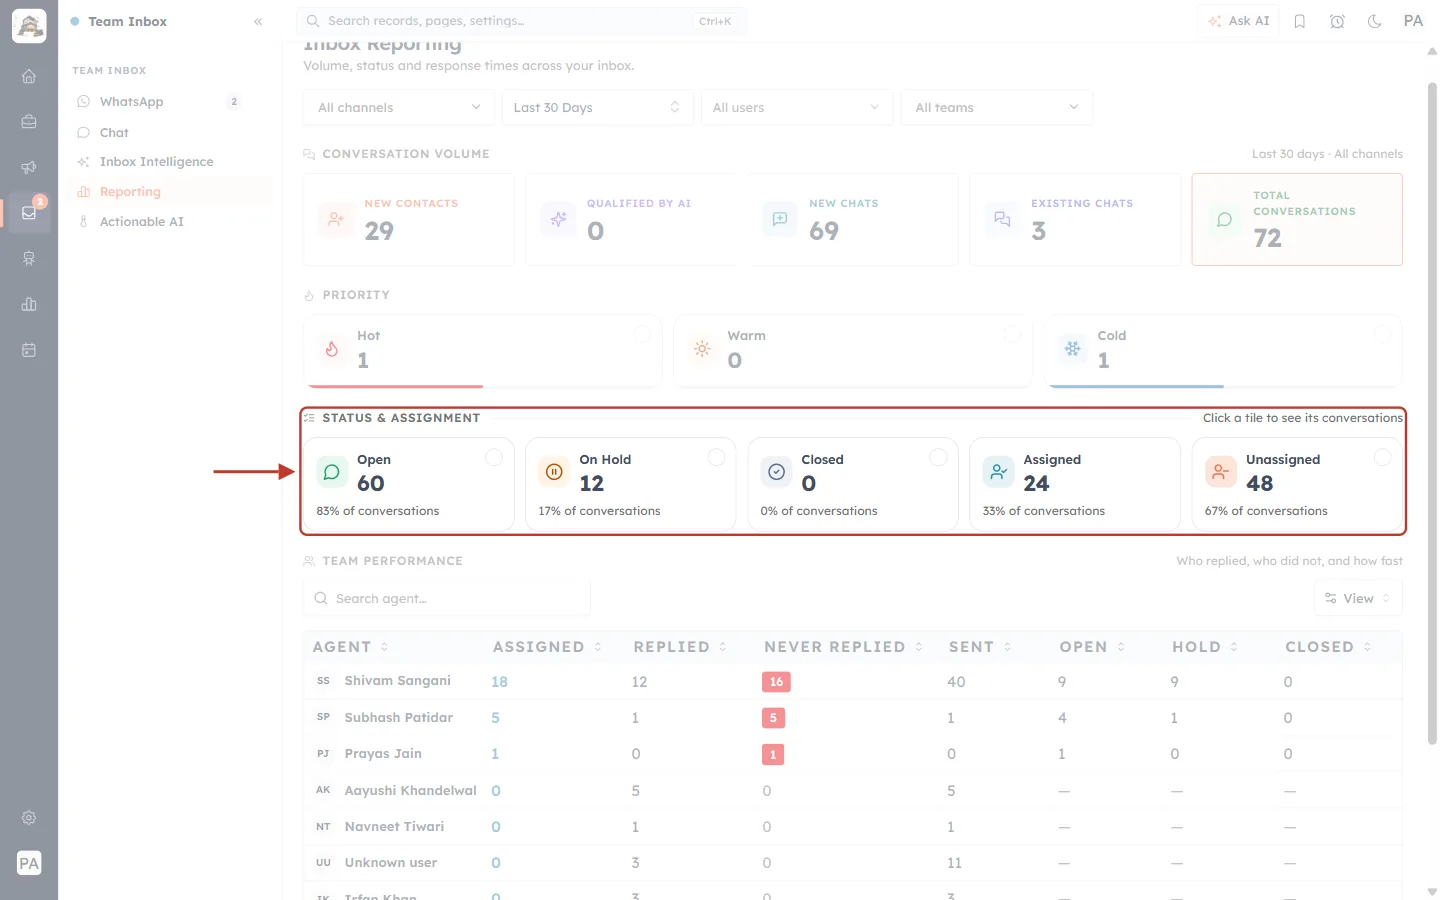Open the calendar icon in left rail
Screen dimensions: 1440x900
tap(29, 350)
